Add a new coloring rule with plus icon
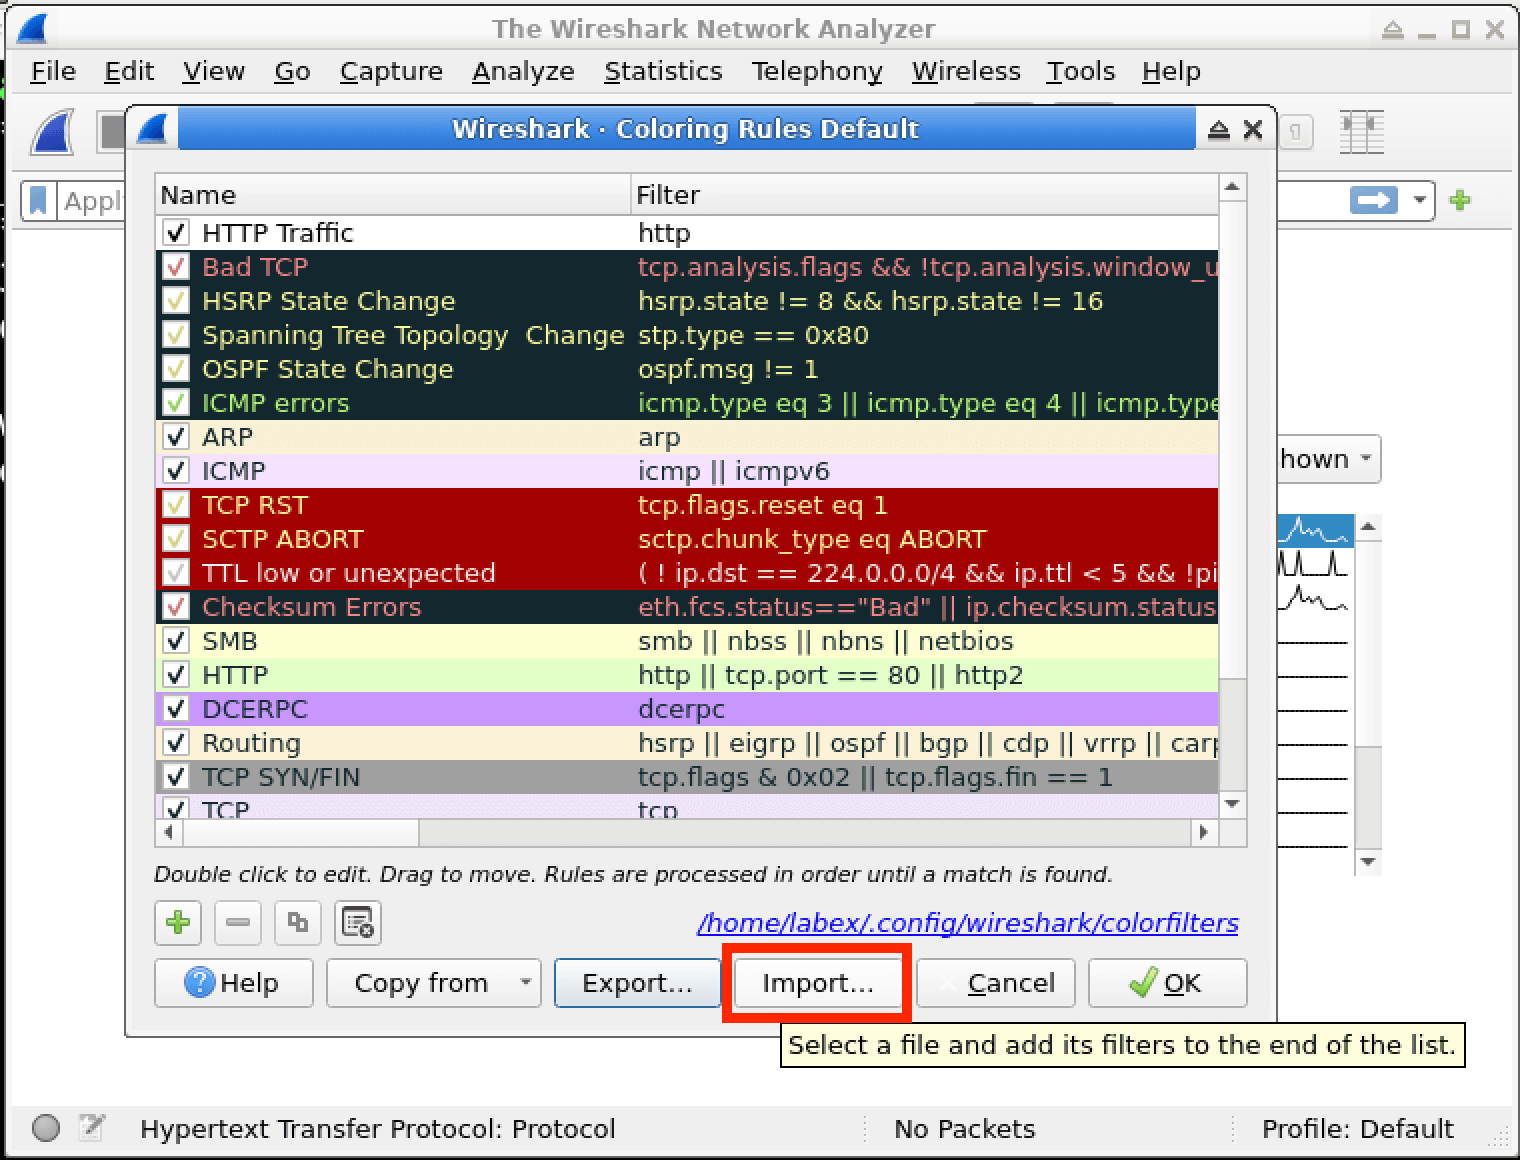Viewport: 1520px width, 1160px height. click(178, 922)
